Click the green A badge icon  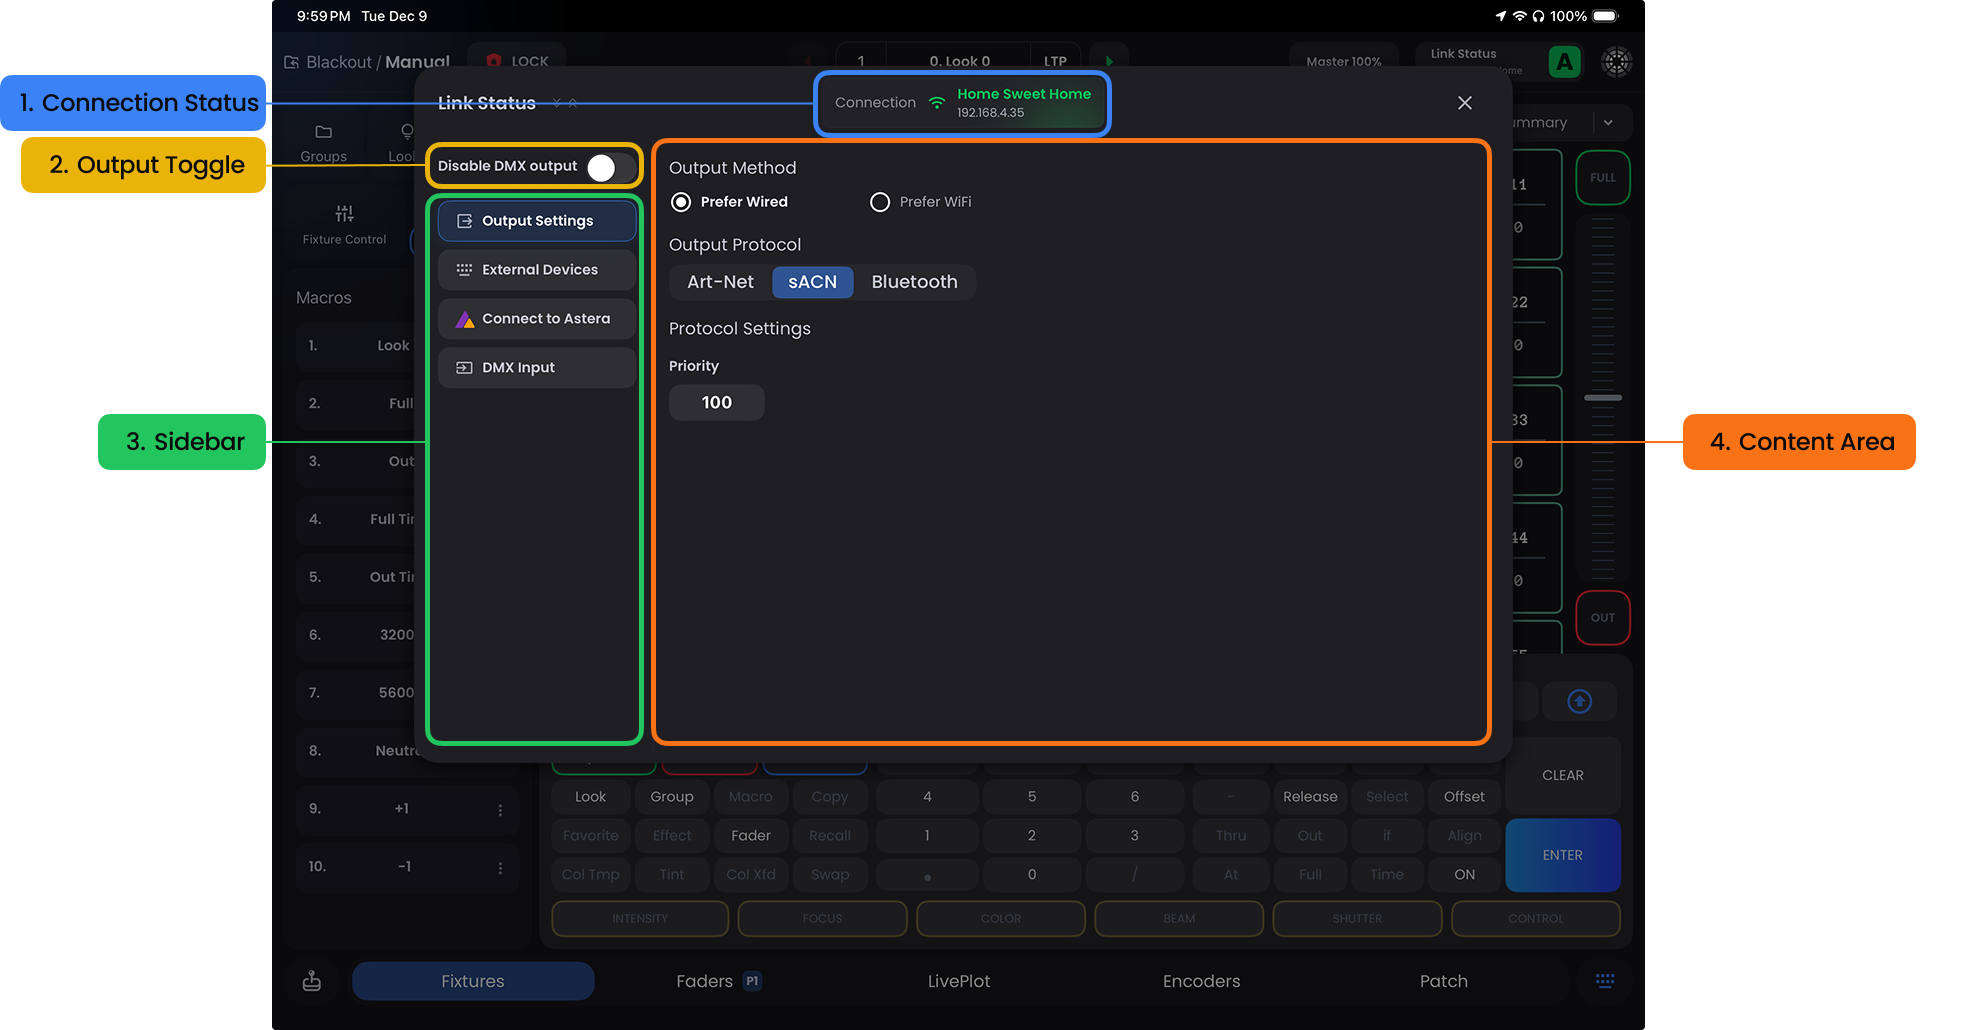pyautogui.click(x=1564, y=62)
